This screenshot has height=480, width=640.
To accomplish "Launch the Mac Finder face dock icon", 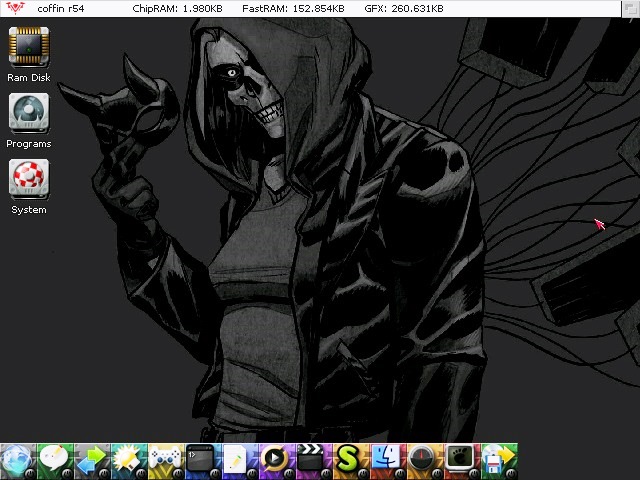I will (389, 461).
